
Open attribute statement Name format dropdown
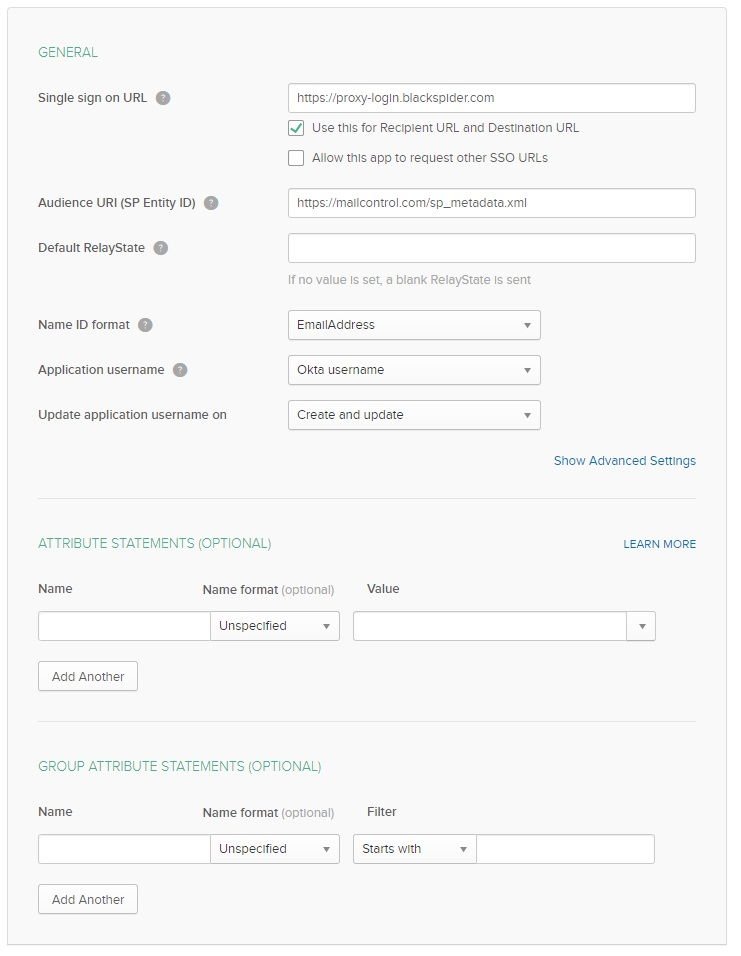(275, 626)
